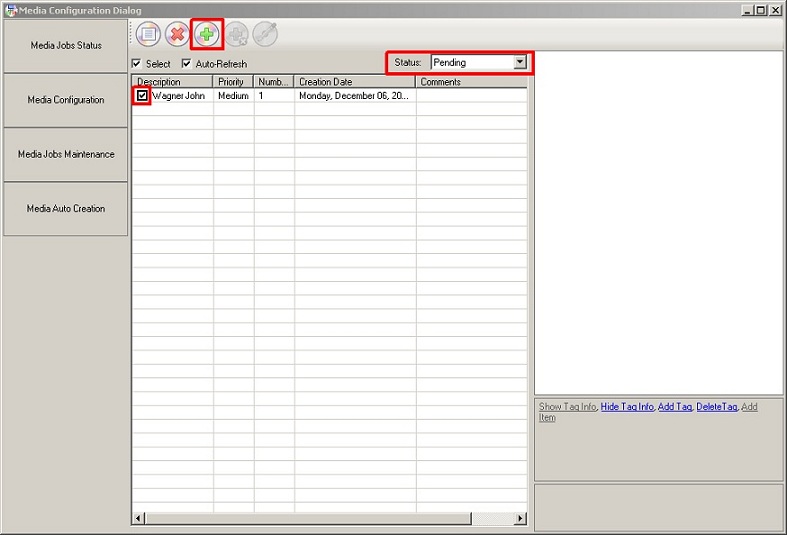Click the Add Tag link

click(x=675, y=407)
